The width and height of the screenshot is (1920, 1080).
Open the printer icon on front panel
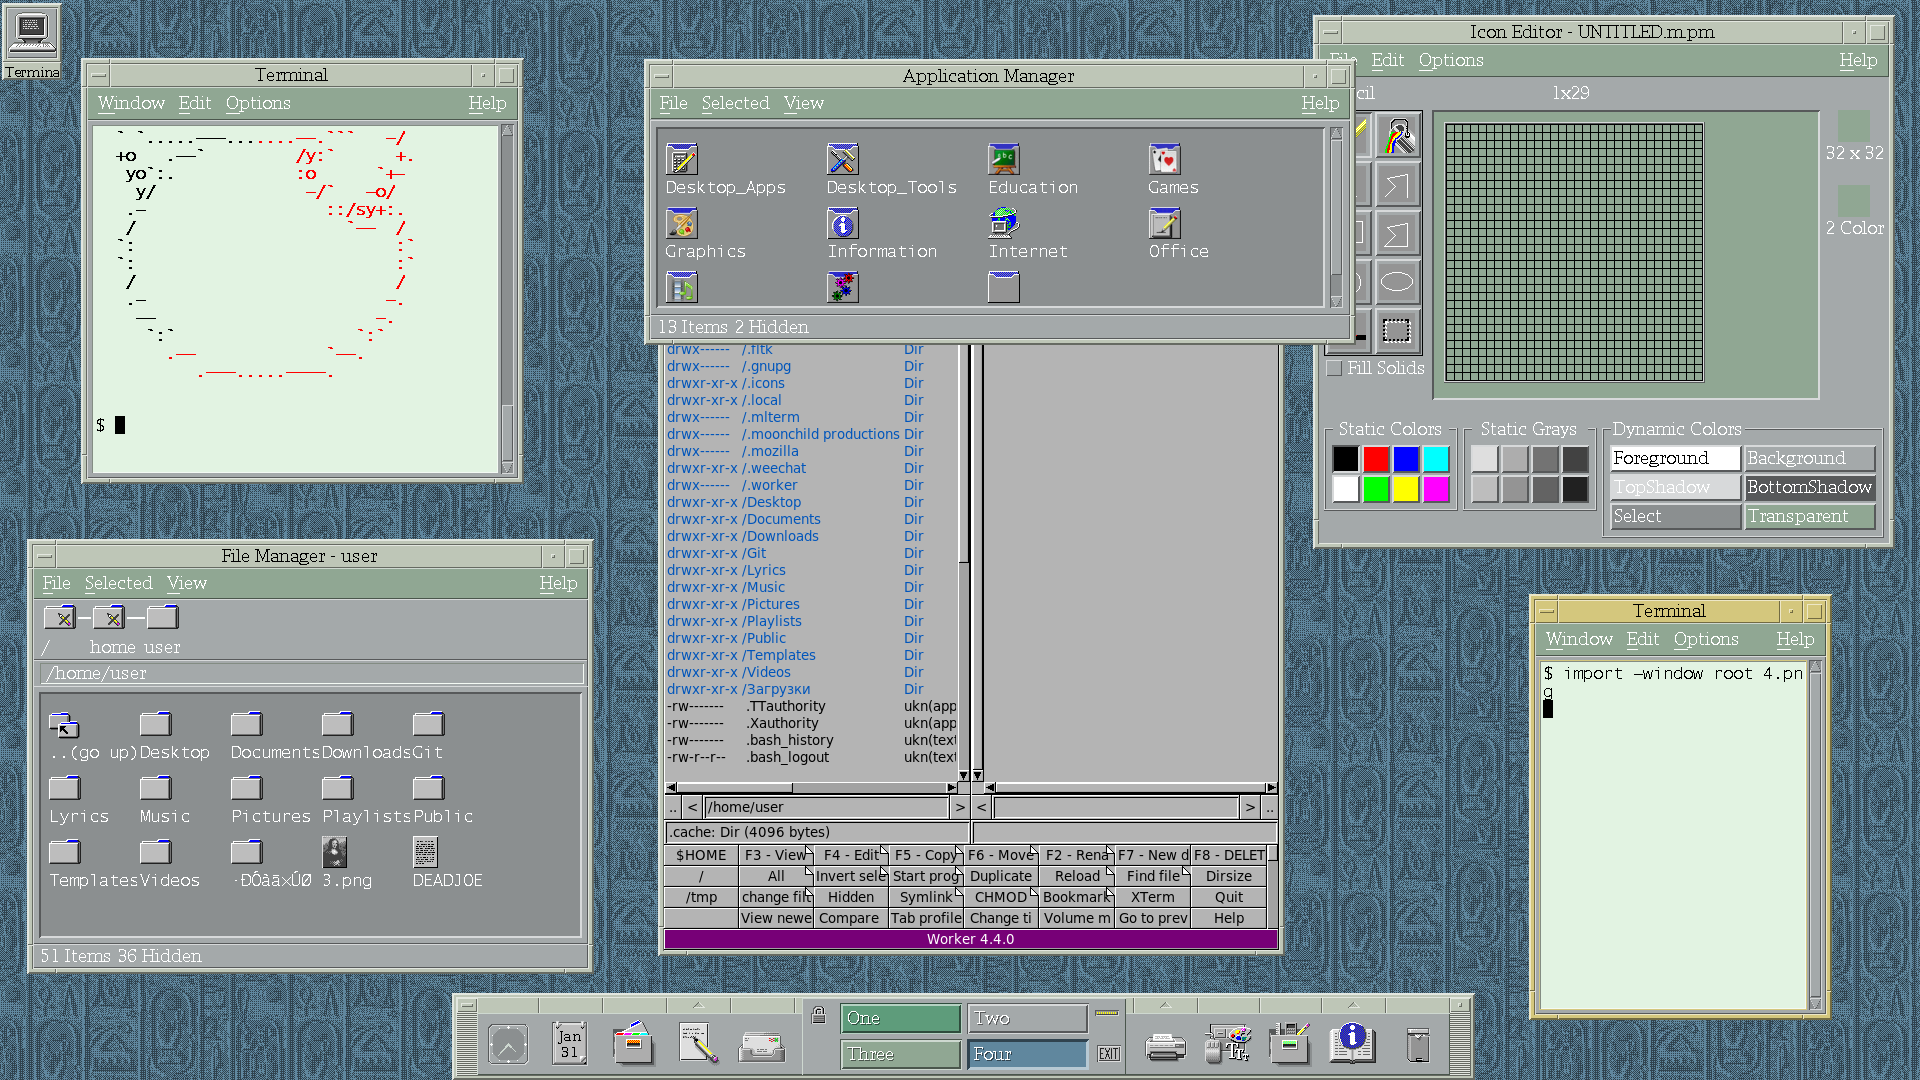(1165, 1047)
